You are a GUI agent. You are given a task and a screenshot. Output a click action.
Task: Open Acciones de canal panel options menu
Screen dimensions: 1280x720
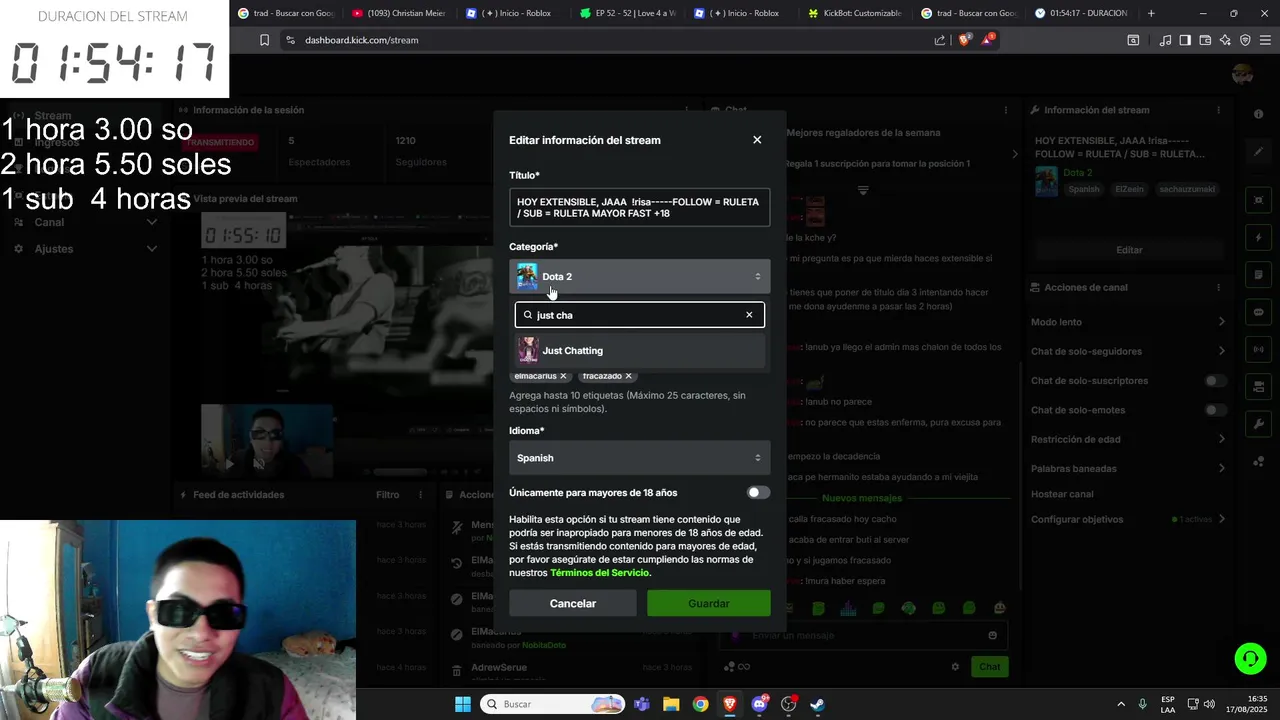[x=1218, y=287]
